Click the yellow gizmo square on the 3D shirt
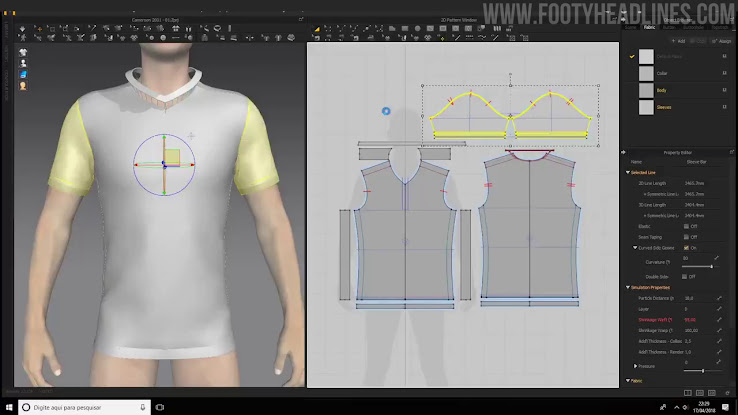The image size is (738, 415). click(172, 157)
